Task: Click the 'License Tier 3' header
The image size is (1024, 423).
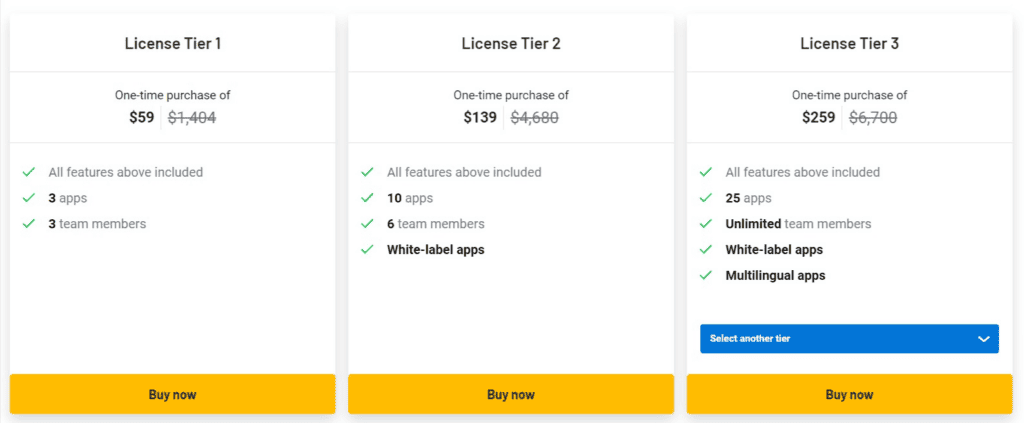Action: pos(850,43)
